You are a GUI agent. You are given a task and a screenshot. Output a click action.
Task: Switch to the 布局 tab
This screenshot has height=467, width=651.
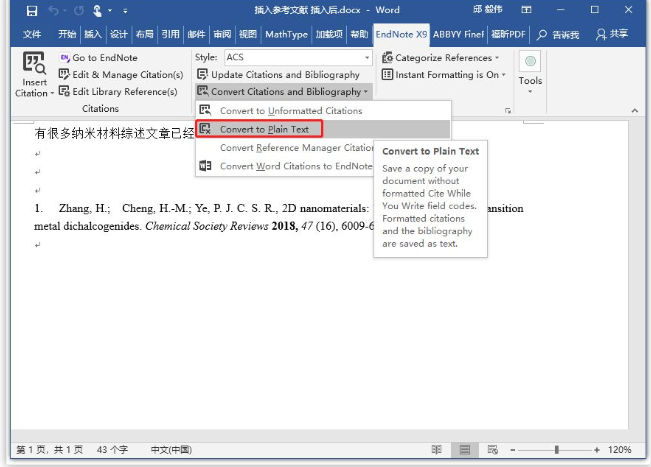coord(144,34)
